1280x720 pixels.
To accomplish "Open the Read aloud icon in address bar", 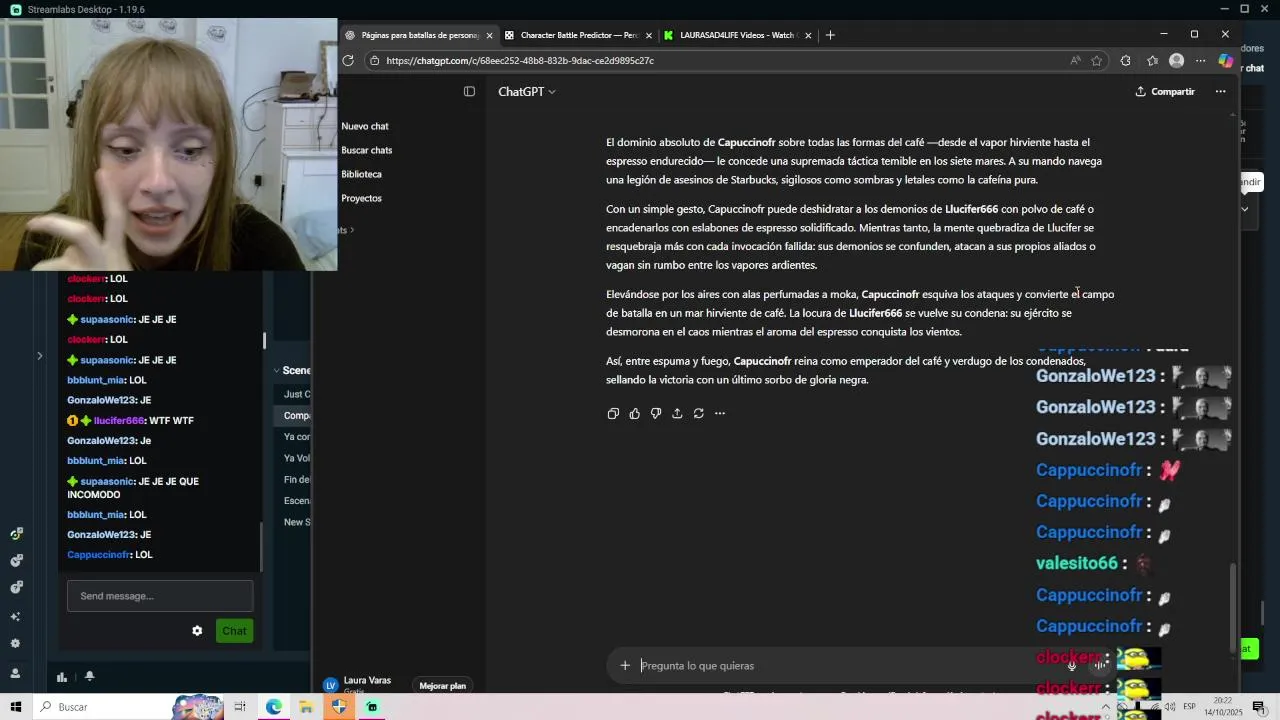I will coord(1075,60).
